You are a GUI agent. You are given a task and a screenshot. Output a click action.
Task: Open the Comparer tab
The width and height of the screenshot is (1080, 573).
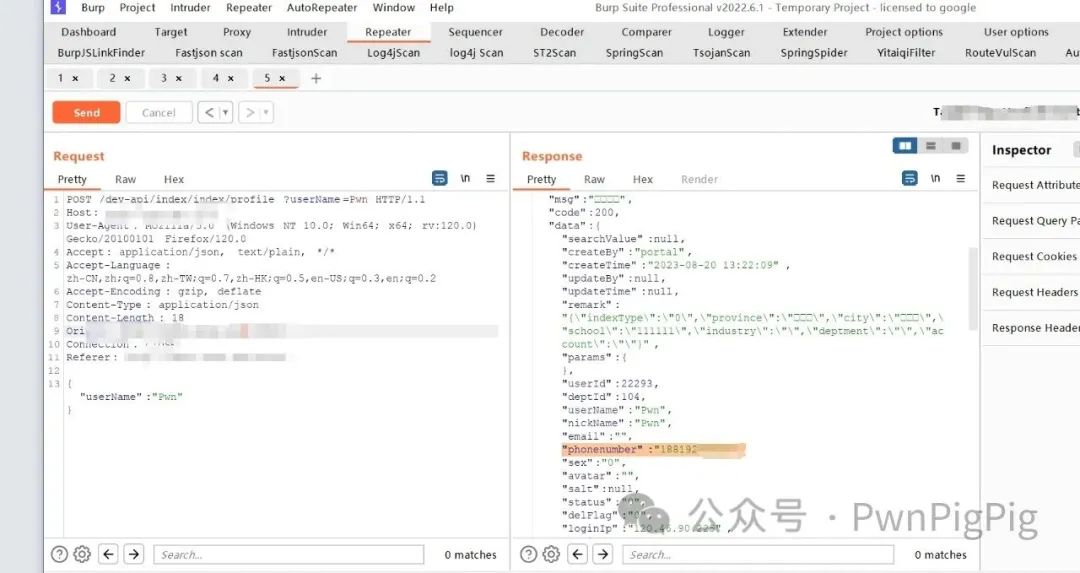pyautogui.click(x=646, y=32)
